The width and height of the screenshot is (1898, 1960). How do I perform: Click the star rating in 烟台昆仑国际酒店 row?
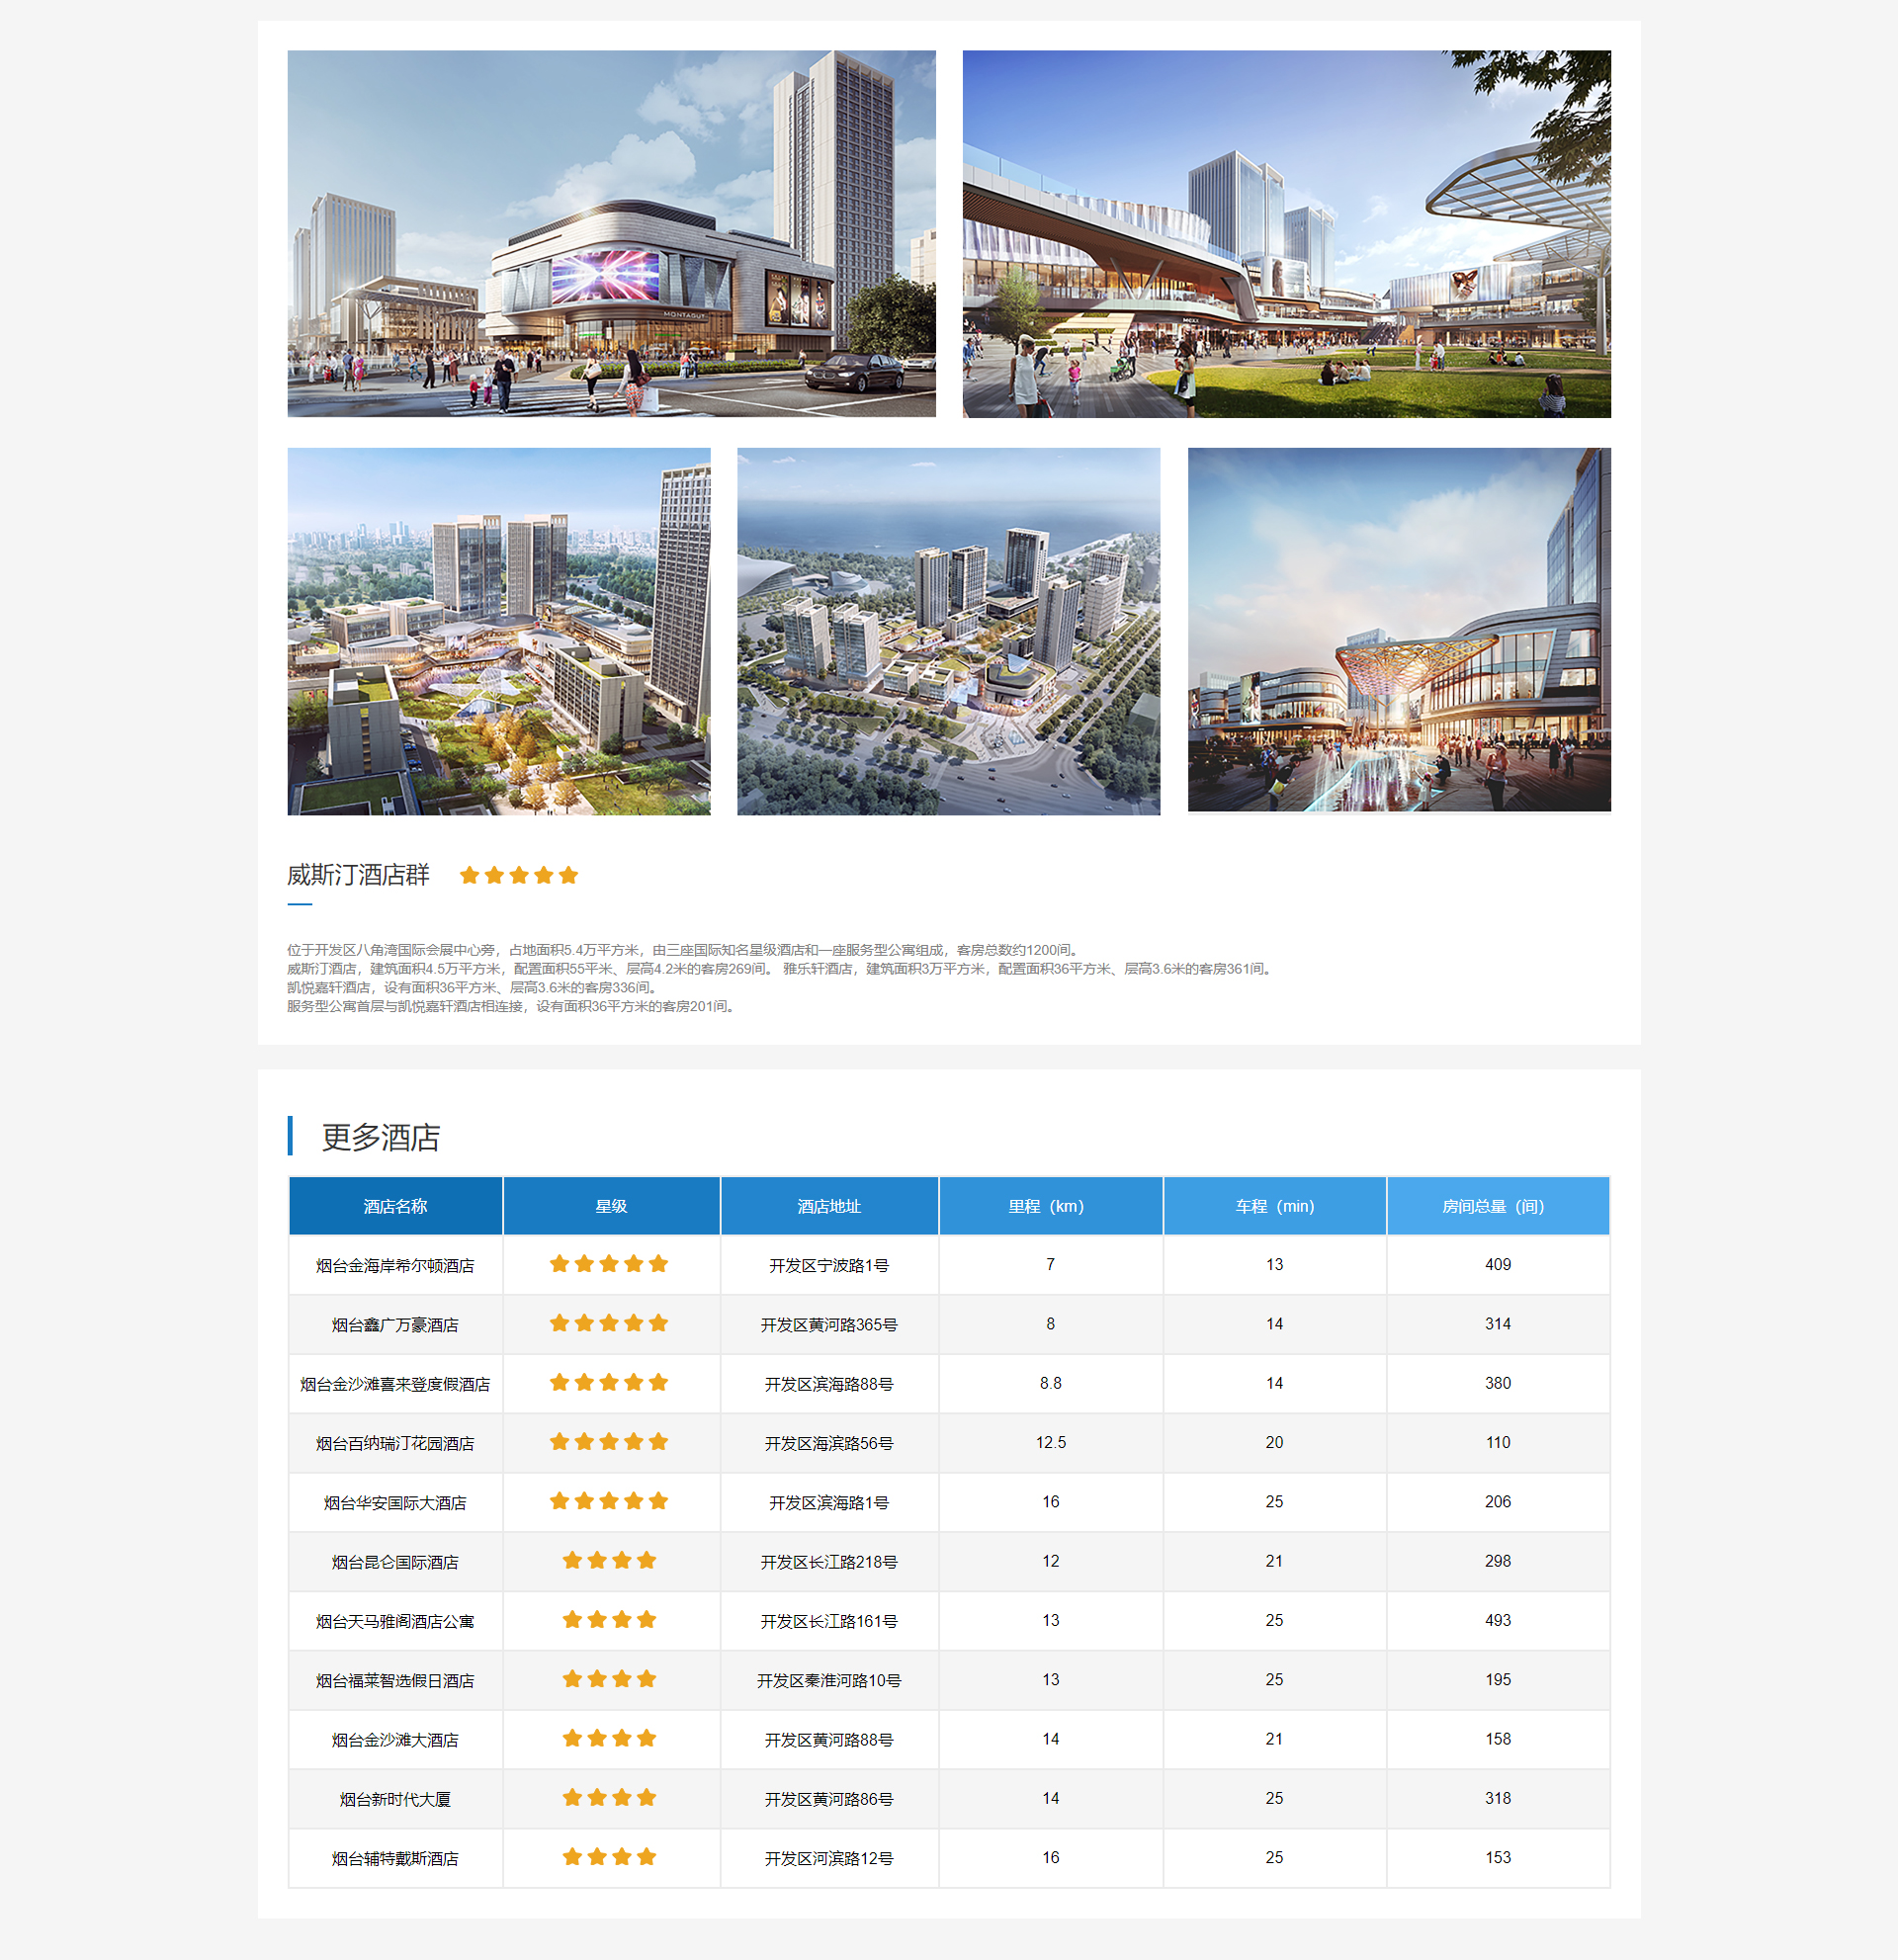609,1560
